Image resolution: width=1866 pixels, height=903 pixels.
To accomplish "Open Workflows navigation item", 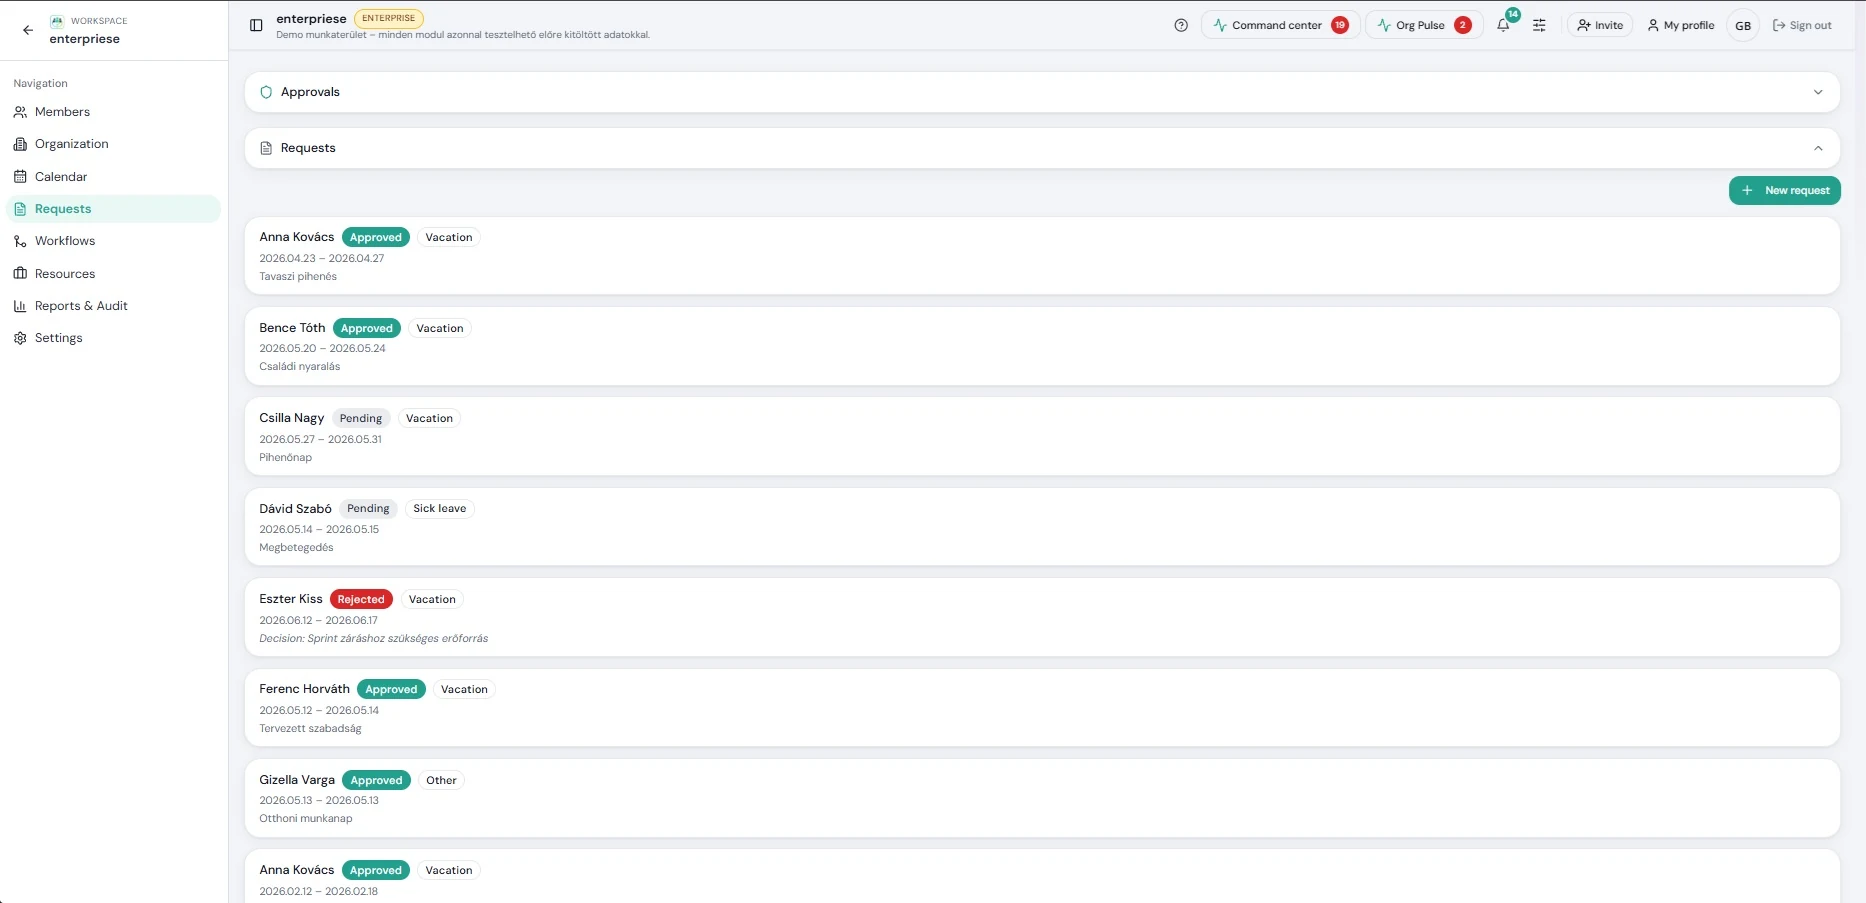I will [x=113, y=241].
